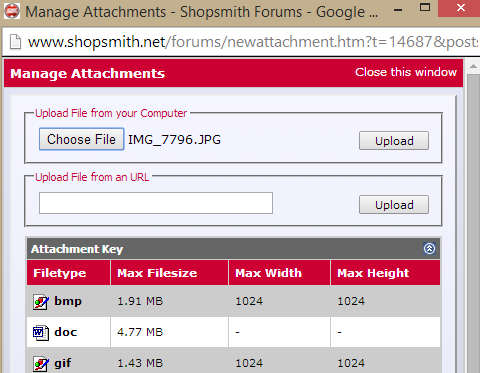Click the bmp filetype label

click(x=68, y=301)
